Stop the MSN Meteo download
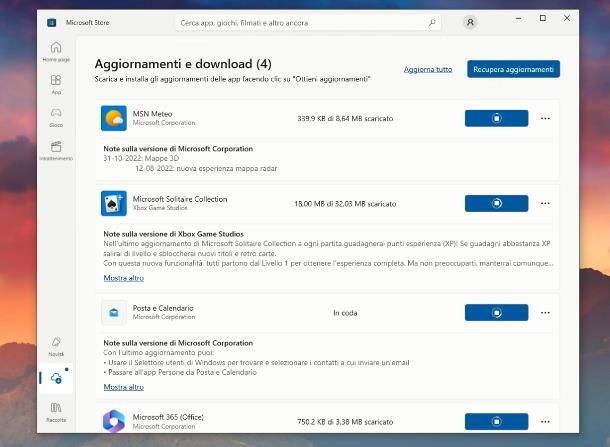This screenshot has width=610, height=447. pyautogui.click(x=496, y=118)
